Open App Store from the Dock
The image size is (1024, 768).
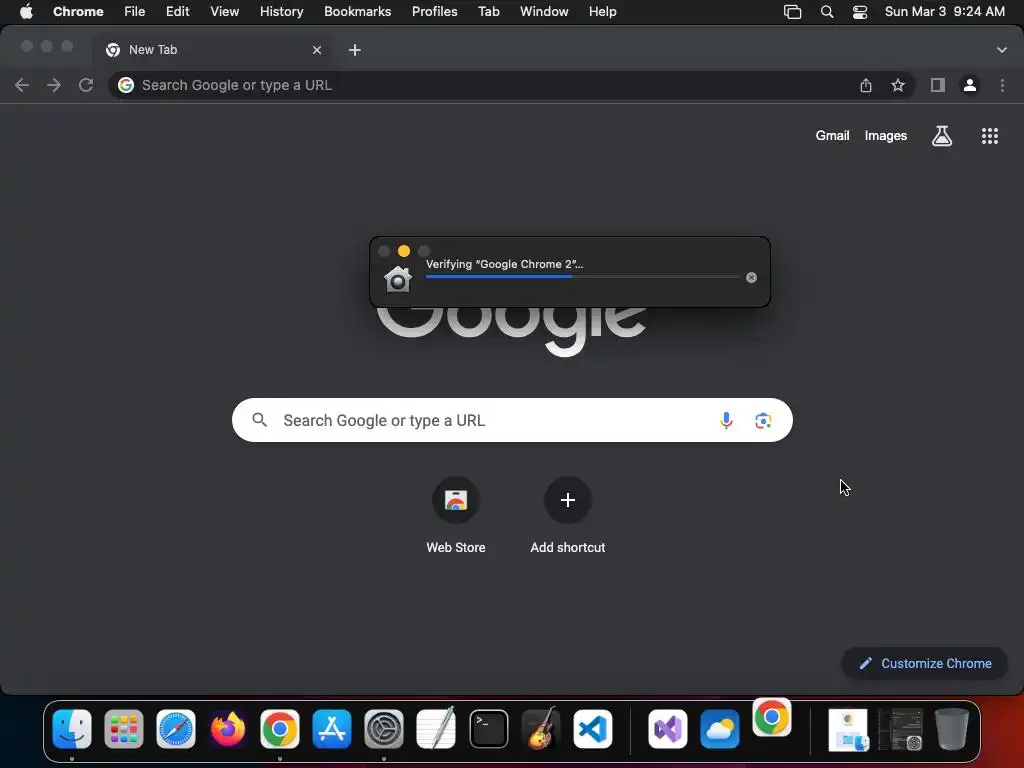click(332, 729)
